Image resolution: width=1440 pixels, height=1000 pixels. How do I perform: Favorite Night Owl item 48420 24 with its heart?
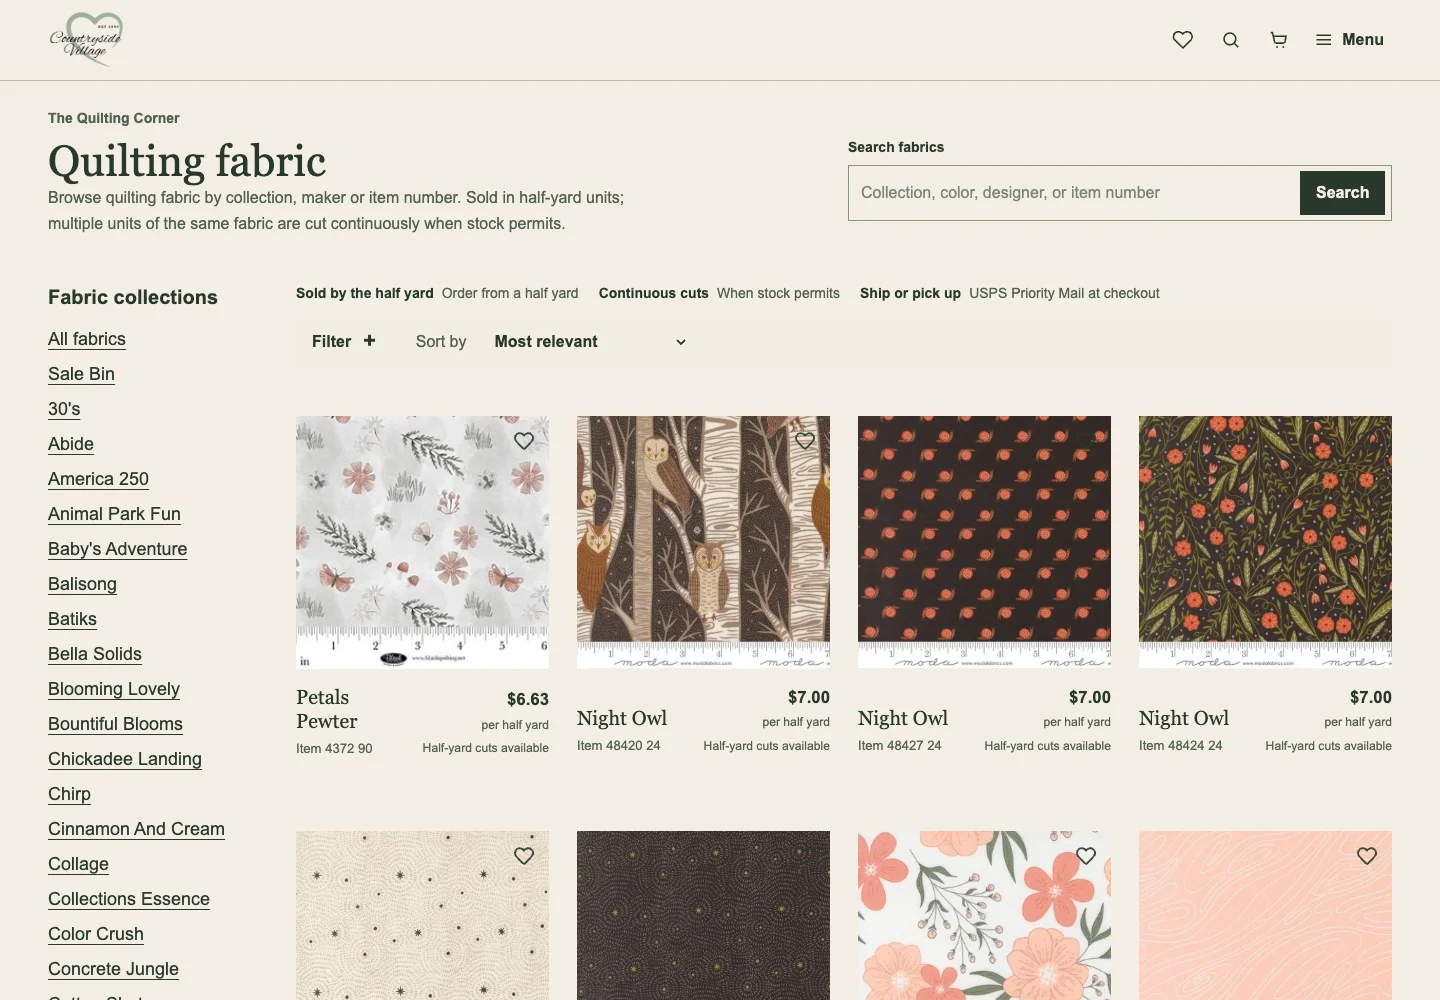click(805, 441)
